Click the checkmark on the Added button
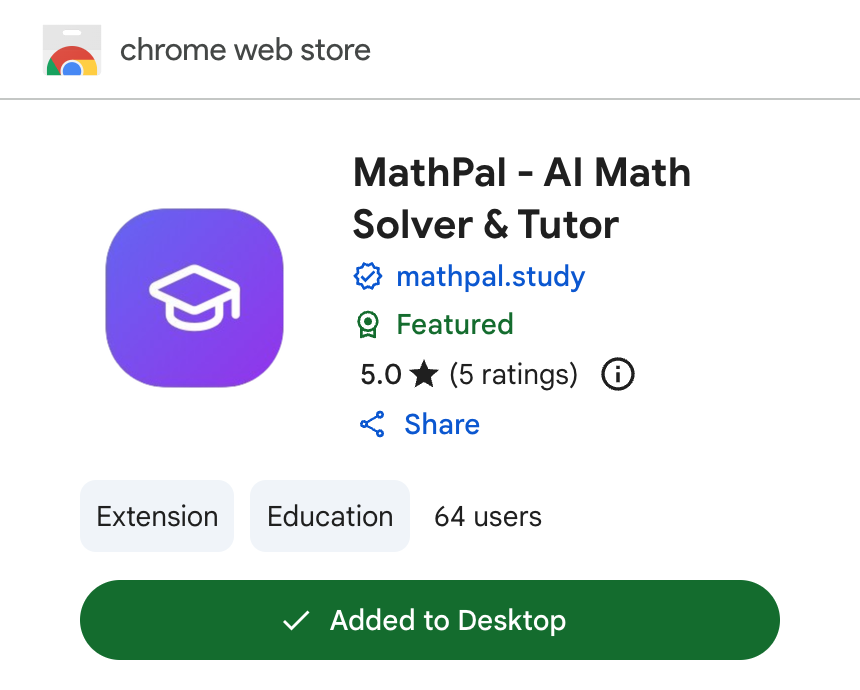The width and height of the screenshot is (860, 690). click(x=295, y=621)
